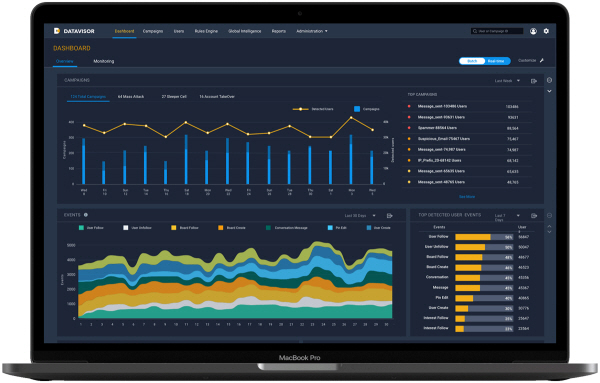Click the DASHBOARD page title
600x383 pixels.
click(x=72, y=48)
